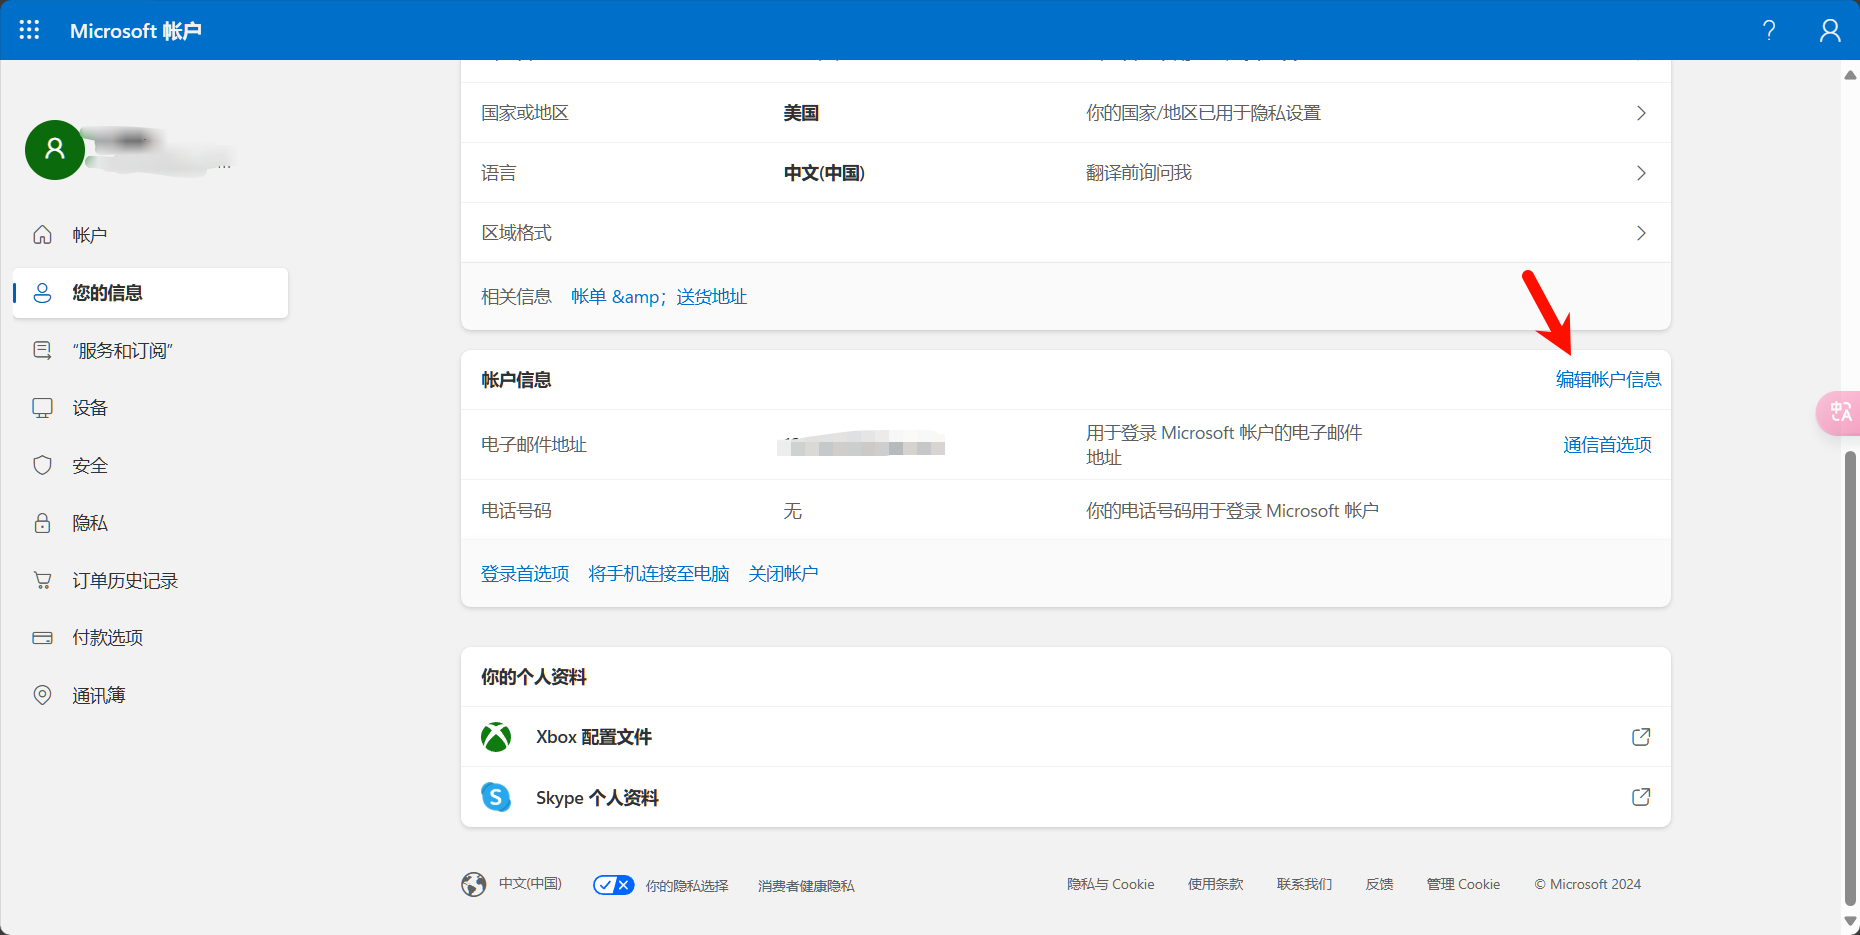Click the 编辑帐户信息 link
This screenshot has width=1860, height=935.
click(x=1608, y=380)
